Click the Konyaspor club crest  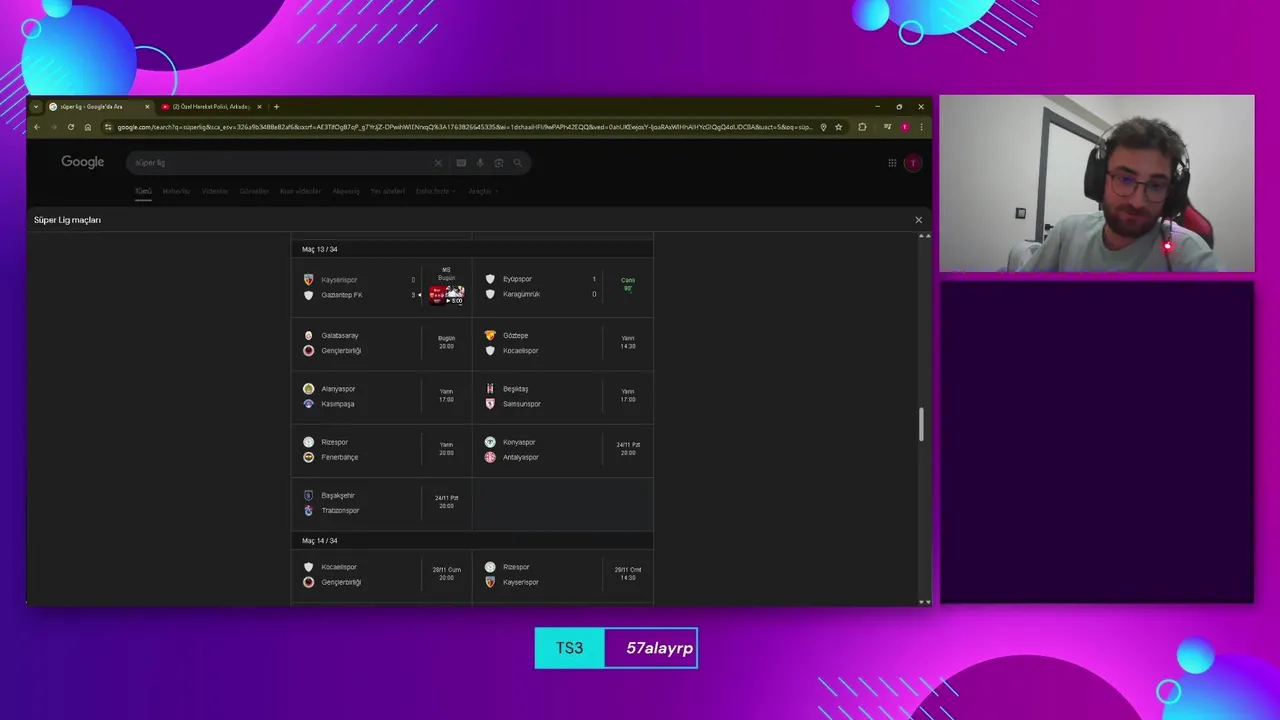pyautogui.click(x=490, y=442)
